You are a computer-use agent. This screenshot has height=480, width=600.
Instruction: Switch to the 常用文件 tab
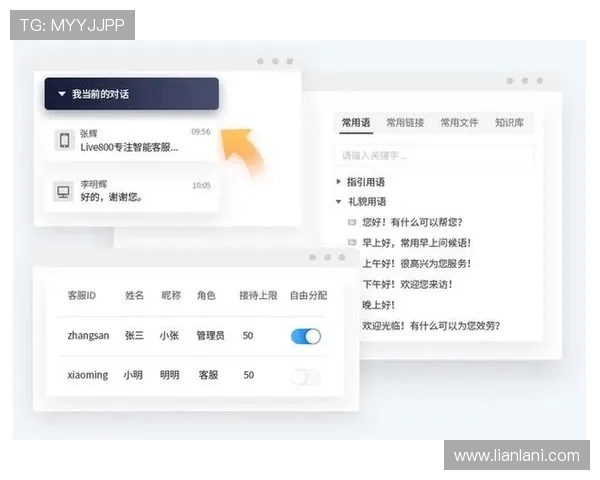(459, 122)
